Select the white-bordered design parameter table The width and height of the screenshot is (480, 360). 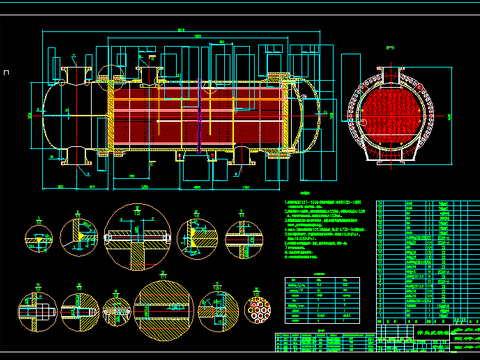coord(322,300)
